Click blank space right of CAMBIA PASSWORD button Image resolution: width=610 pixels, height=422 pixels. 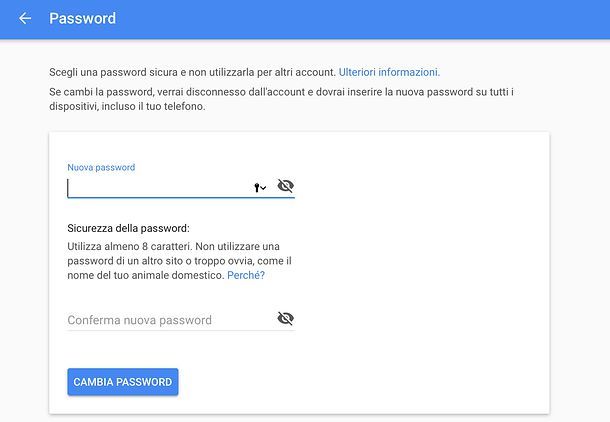point(360,382)
